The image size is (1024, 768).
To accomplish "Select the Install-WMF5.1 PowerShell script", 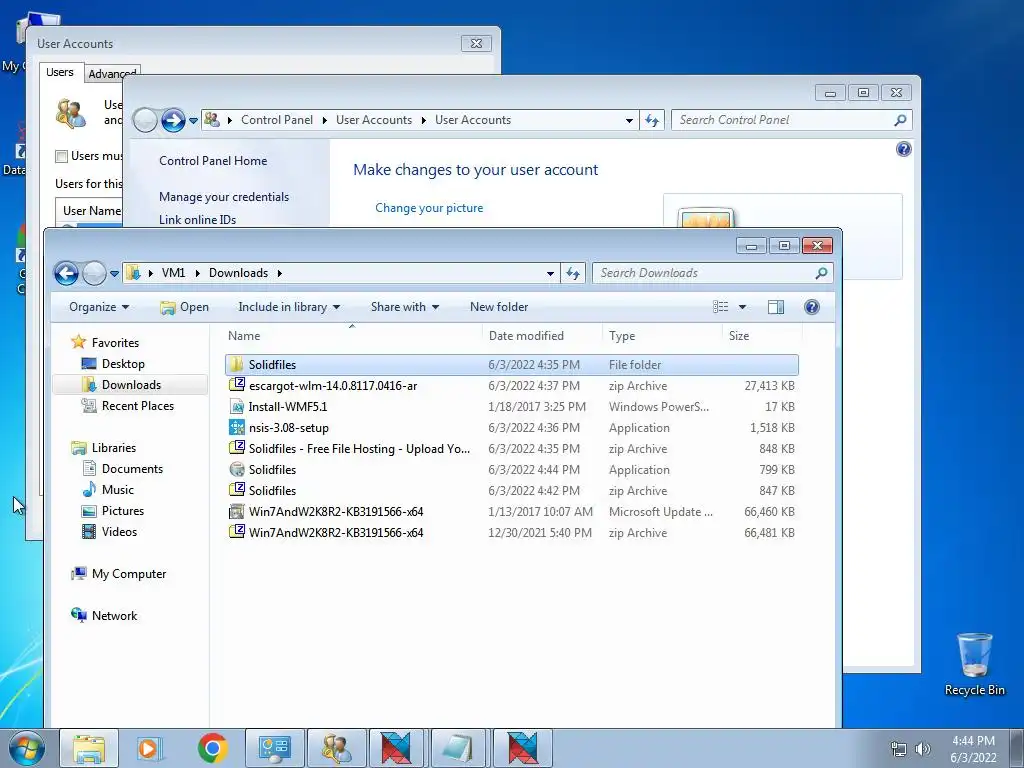I will click(511, 406).
